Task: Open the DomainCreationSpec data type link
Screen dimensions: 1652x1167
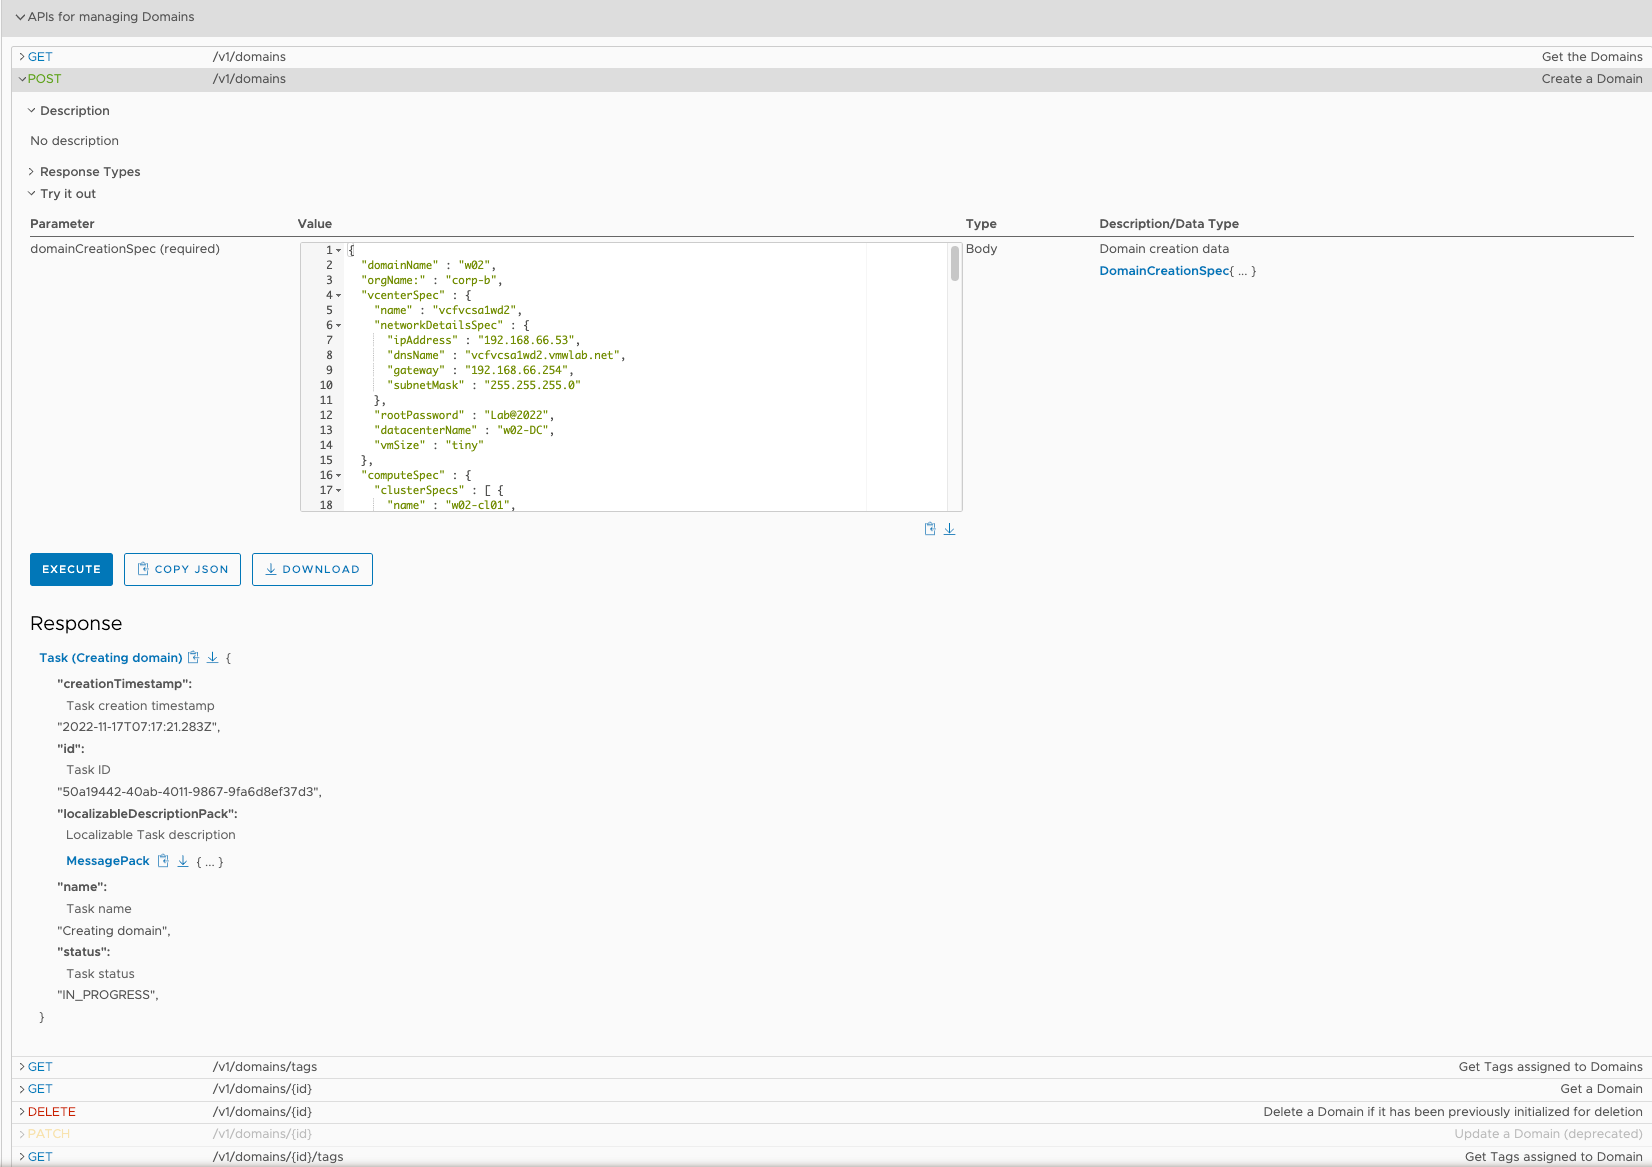Action: coord(1163,271)
